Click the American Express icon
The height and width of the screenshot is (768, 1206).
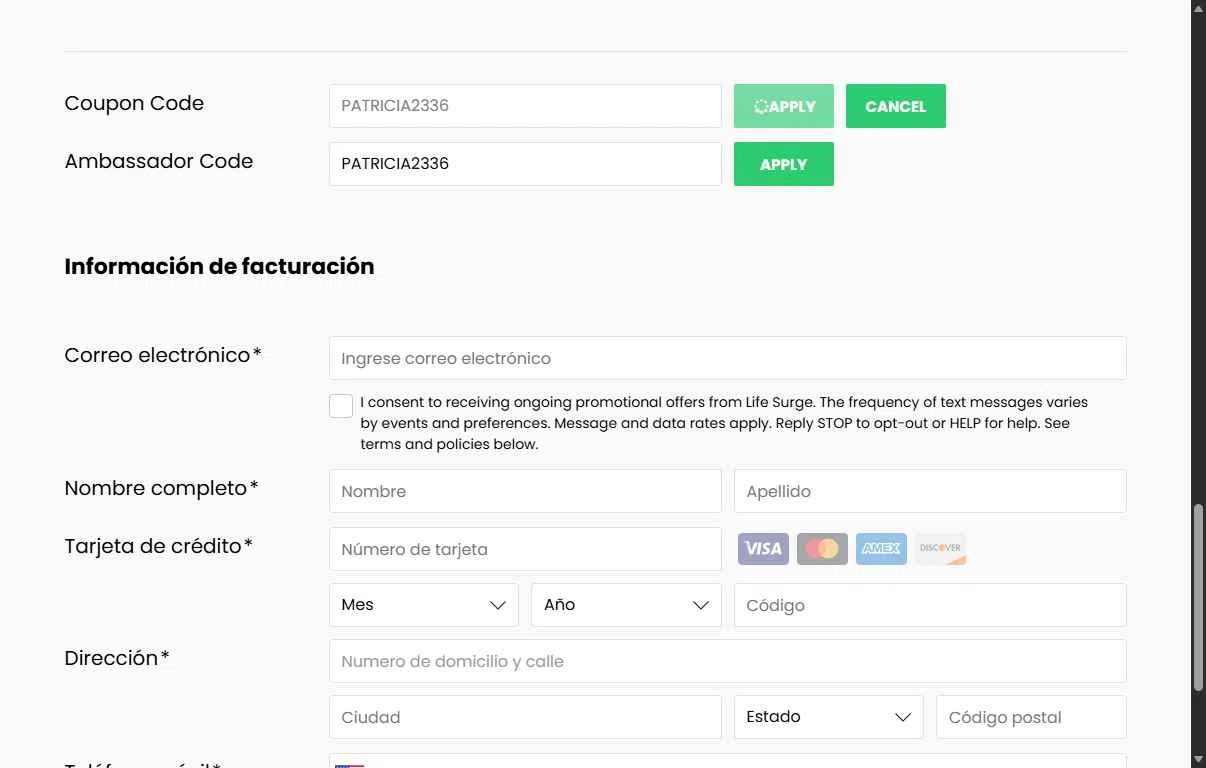881,548
